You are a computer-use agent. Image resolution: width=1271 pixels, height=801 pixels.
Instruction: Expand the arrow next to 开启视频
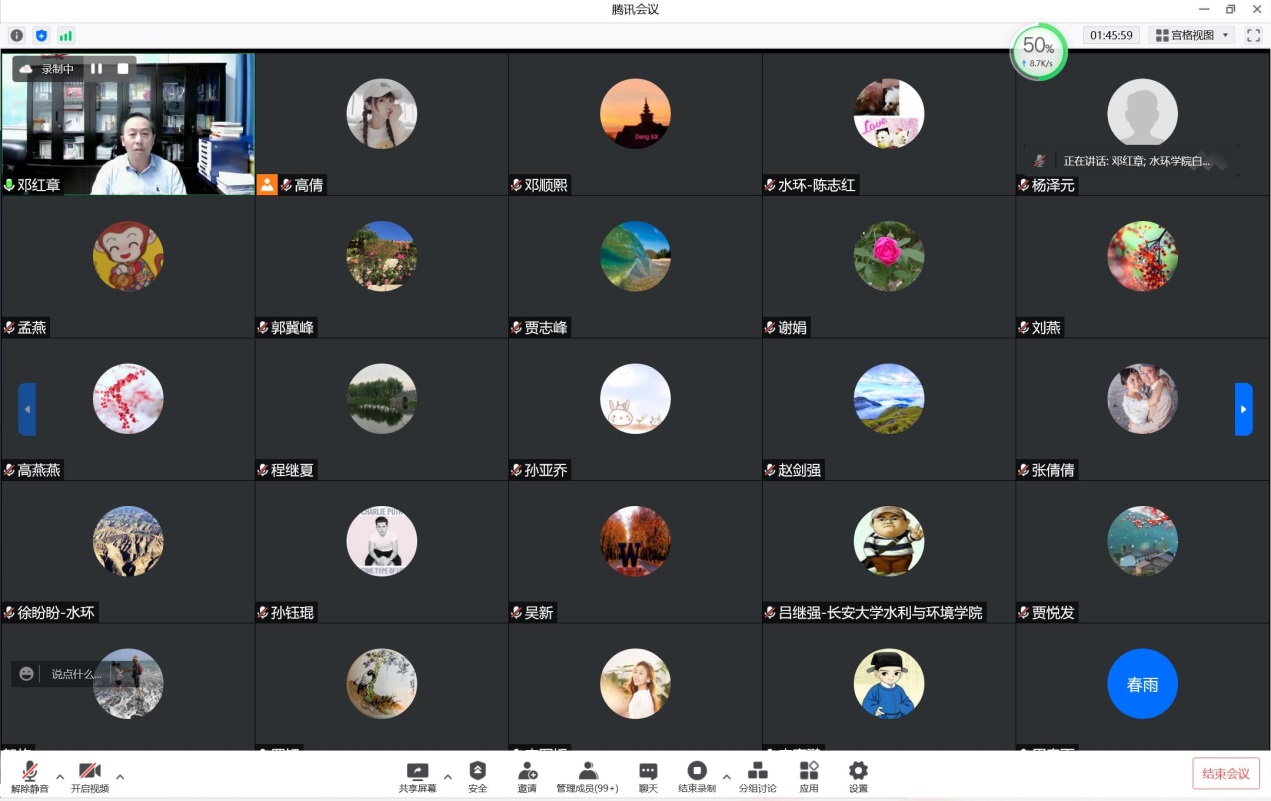point(120,776)
